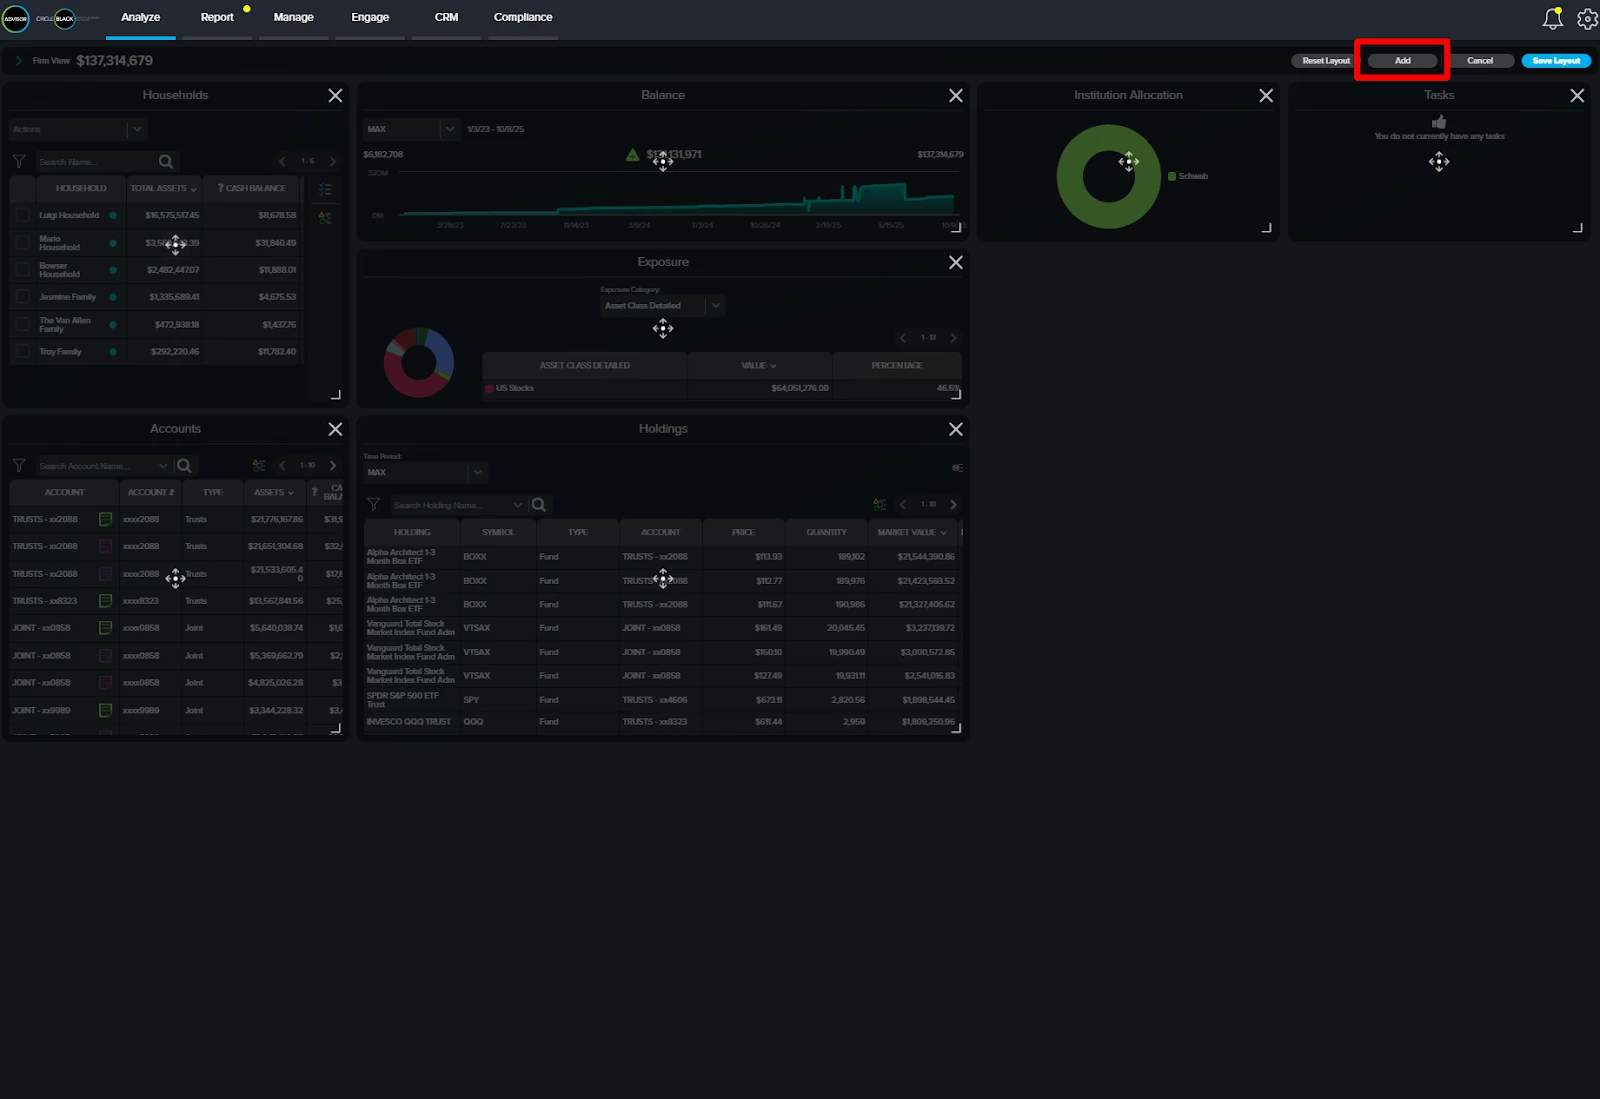Tick the Luigi Household checkbox
Viewport: 1600px width, 1099px height.
coord(22,215)
